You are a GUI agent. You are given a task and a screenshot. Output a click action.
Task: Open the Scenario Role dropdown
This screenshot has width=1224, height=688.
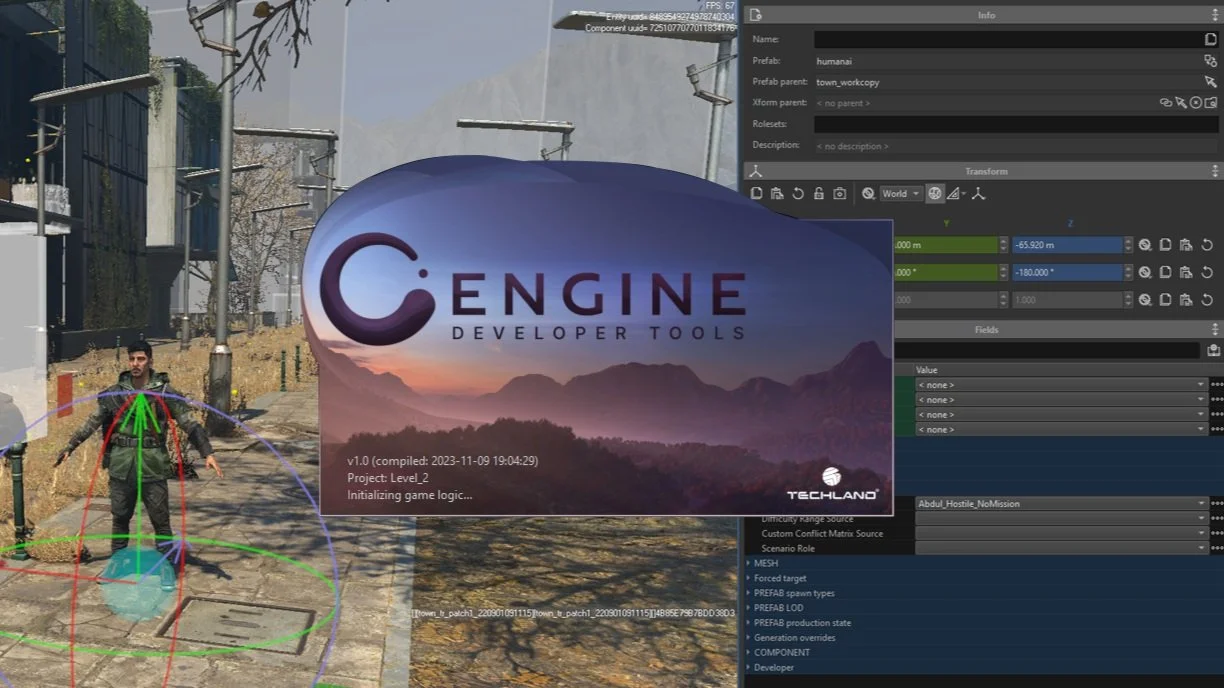click(1061, 548)
